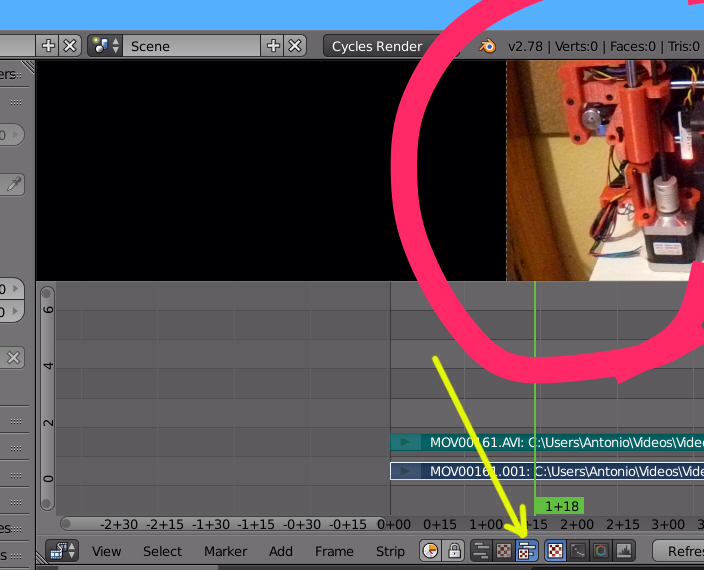Screen dimensions: 704x570
Task: Click the 1+18 current frame indicator
Action: 559,506
